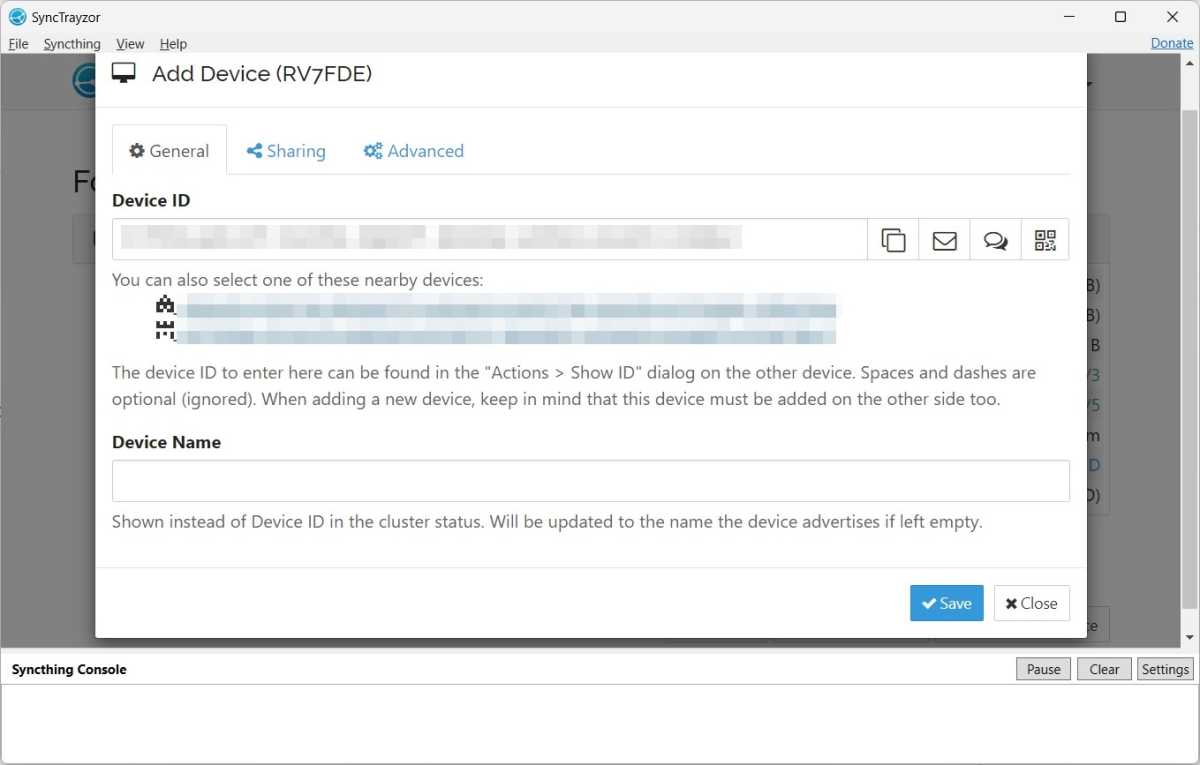Image resolution: width=1200 pixels, height=765 pixels.
Task: Open the View menu
Action: click(x=130, y=44)
